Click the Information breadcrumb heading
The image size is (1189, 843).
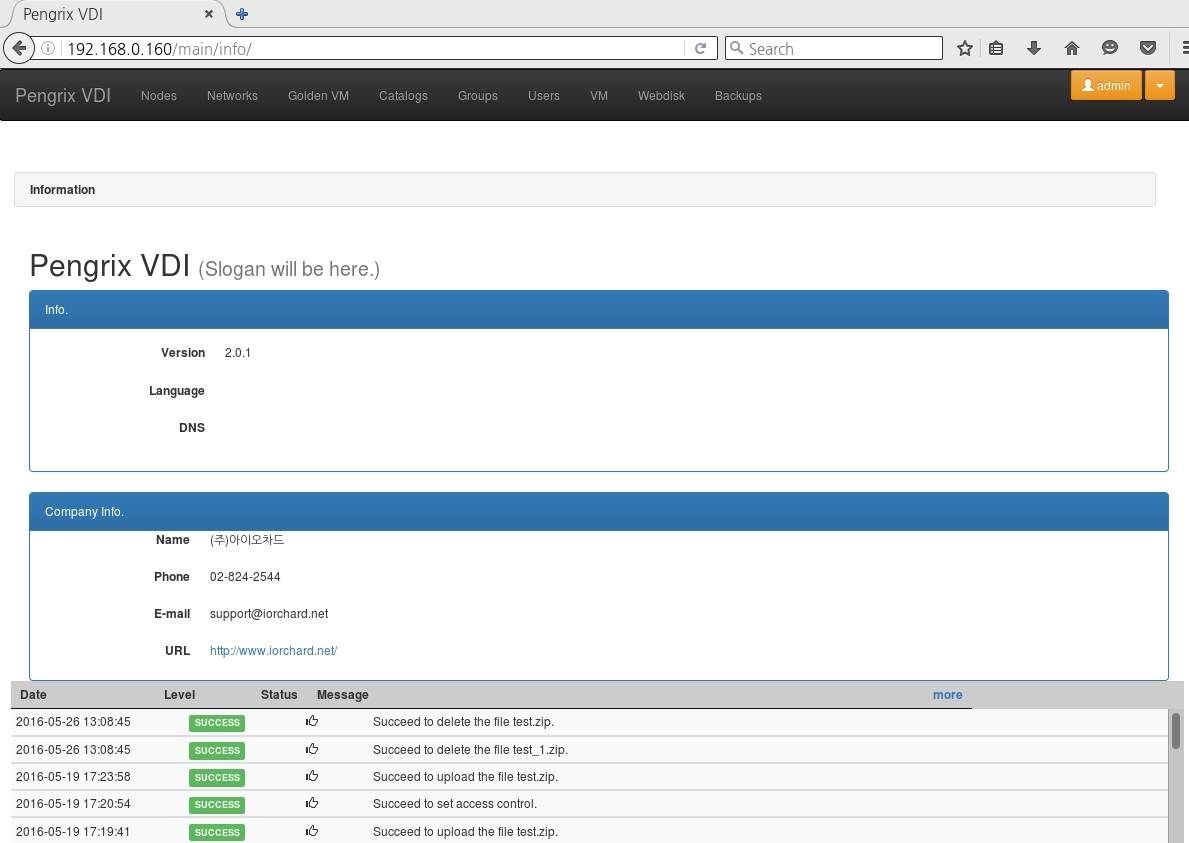point(62,190)
